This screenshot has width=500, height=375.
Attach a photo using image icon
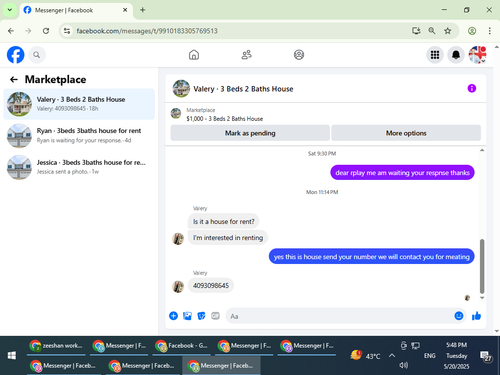pos(187,316)
